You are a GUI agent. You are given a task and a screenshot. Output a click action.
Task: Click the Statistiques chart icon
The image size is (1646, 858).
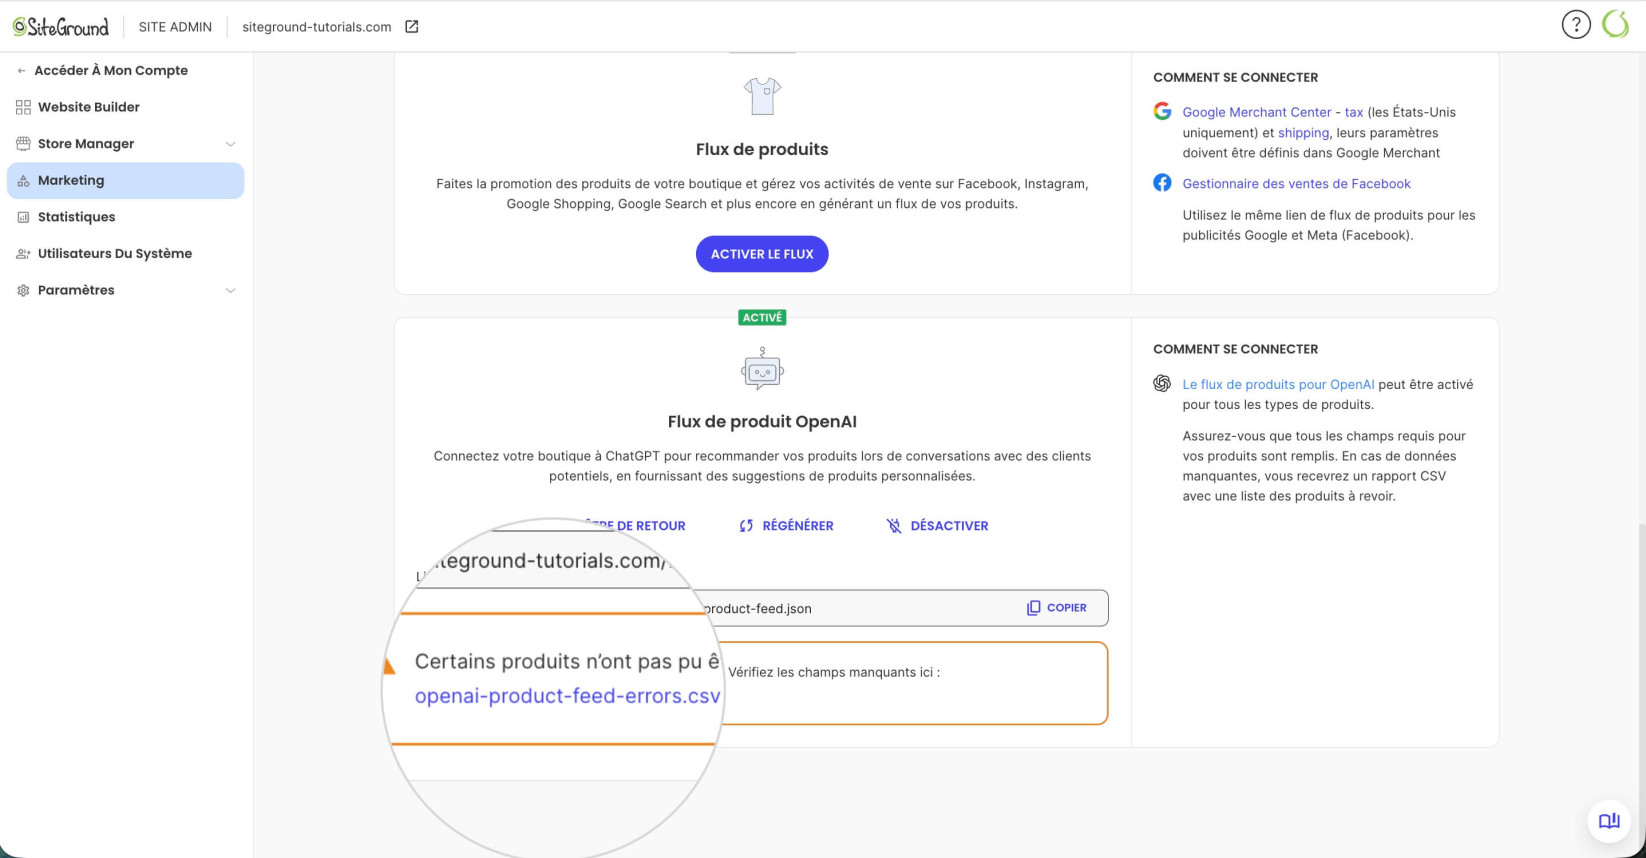point(23,217)
